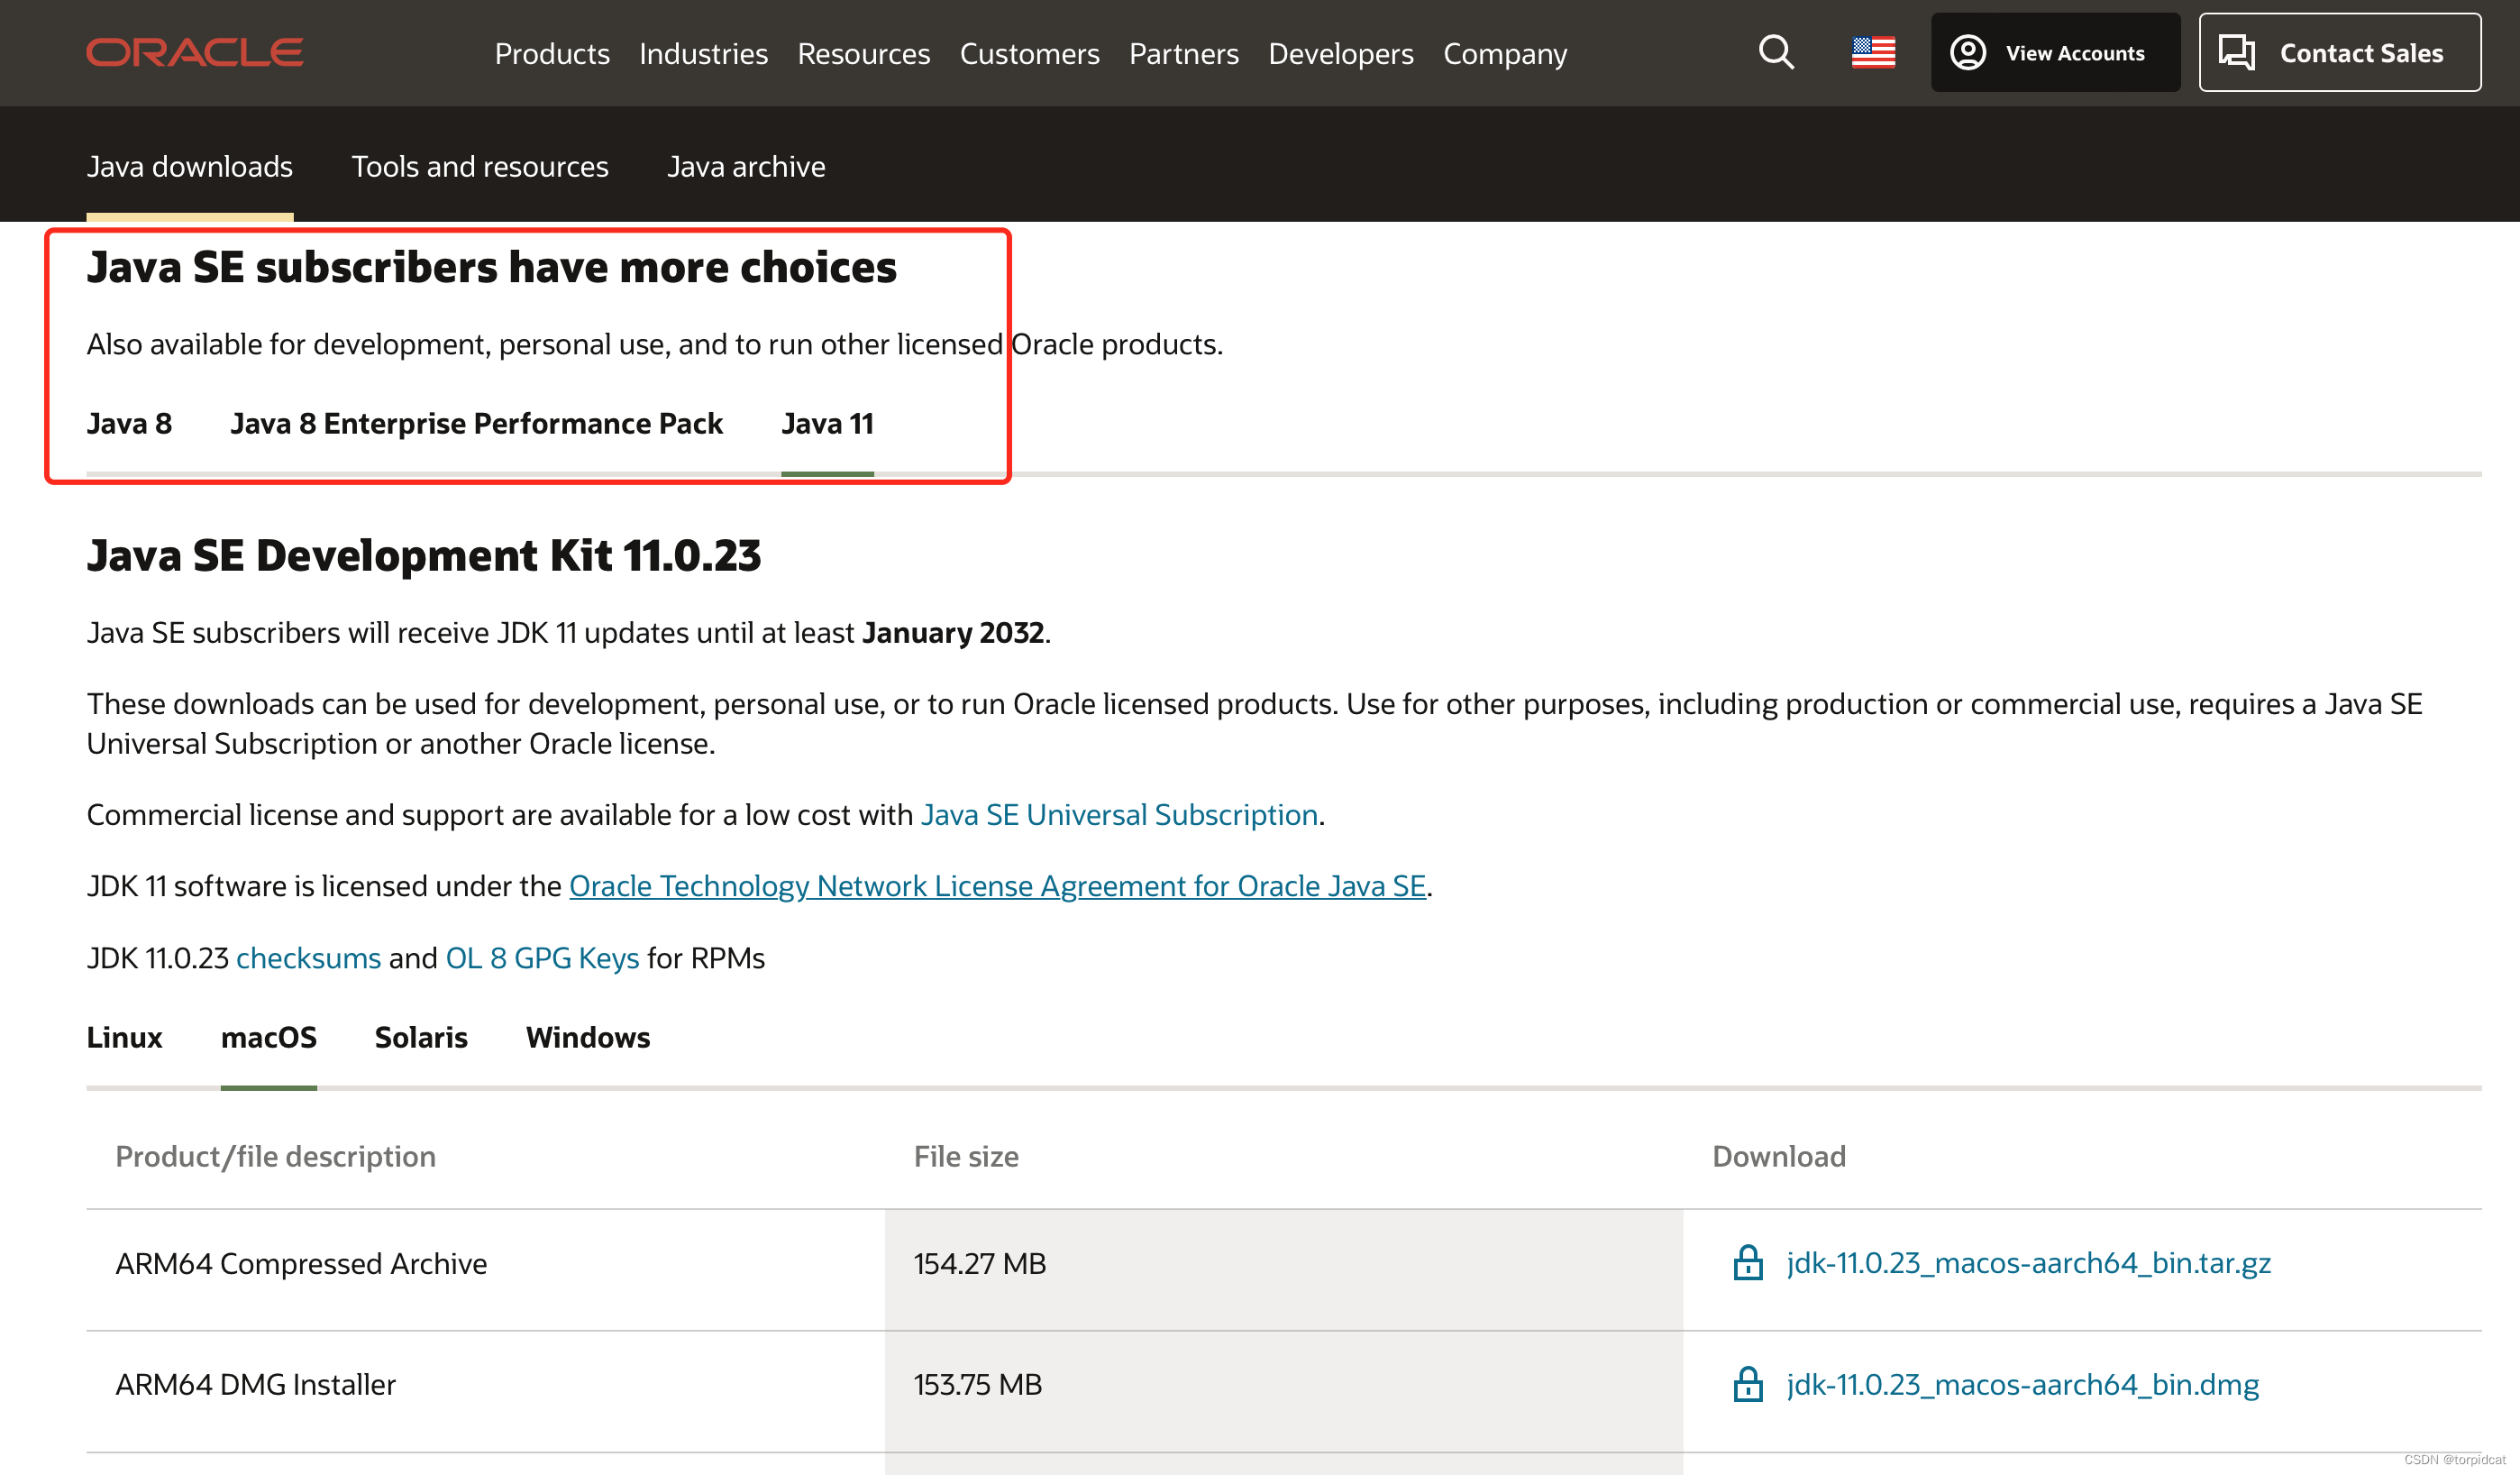Viewport: 2520px width, 1475px height.
Task: Open the Company menu
Action: coord(1505,53)
